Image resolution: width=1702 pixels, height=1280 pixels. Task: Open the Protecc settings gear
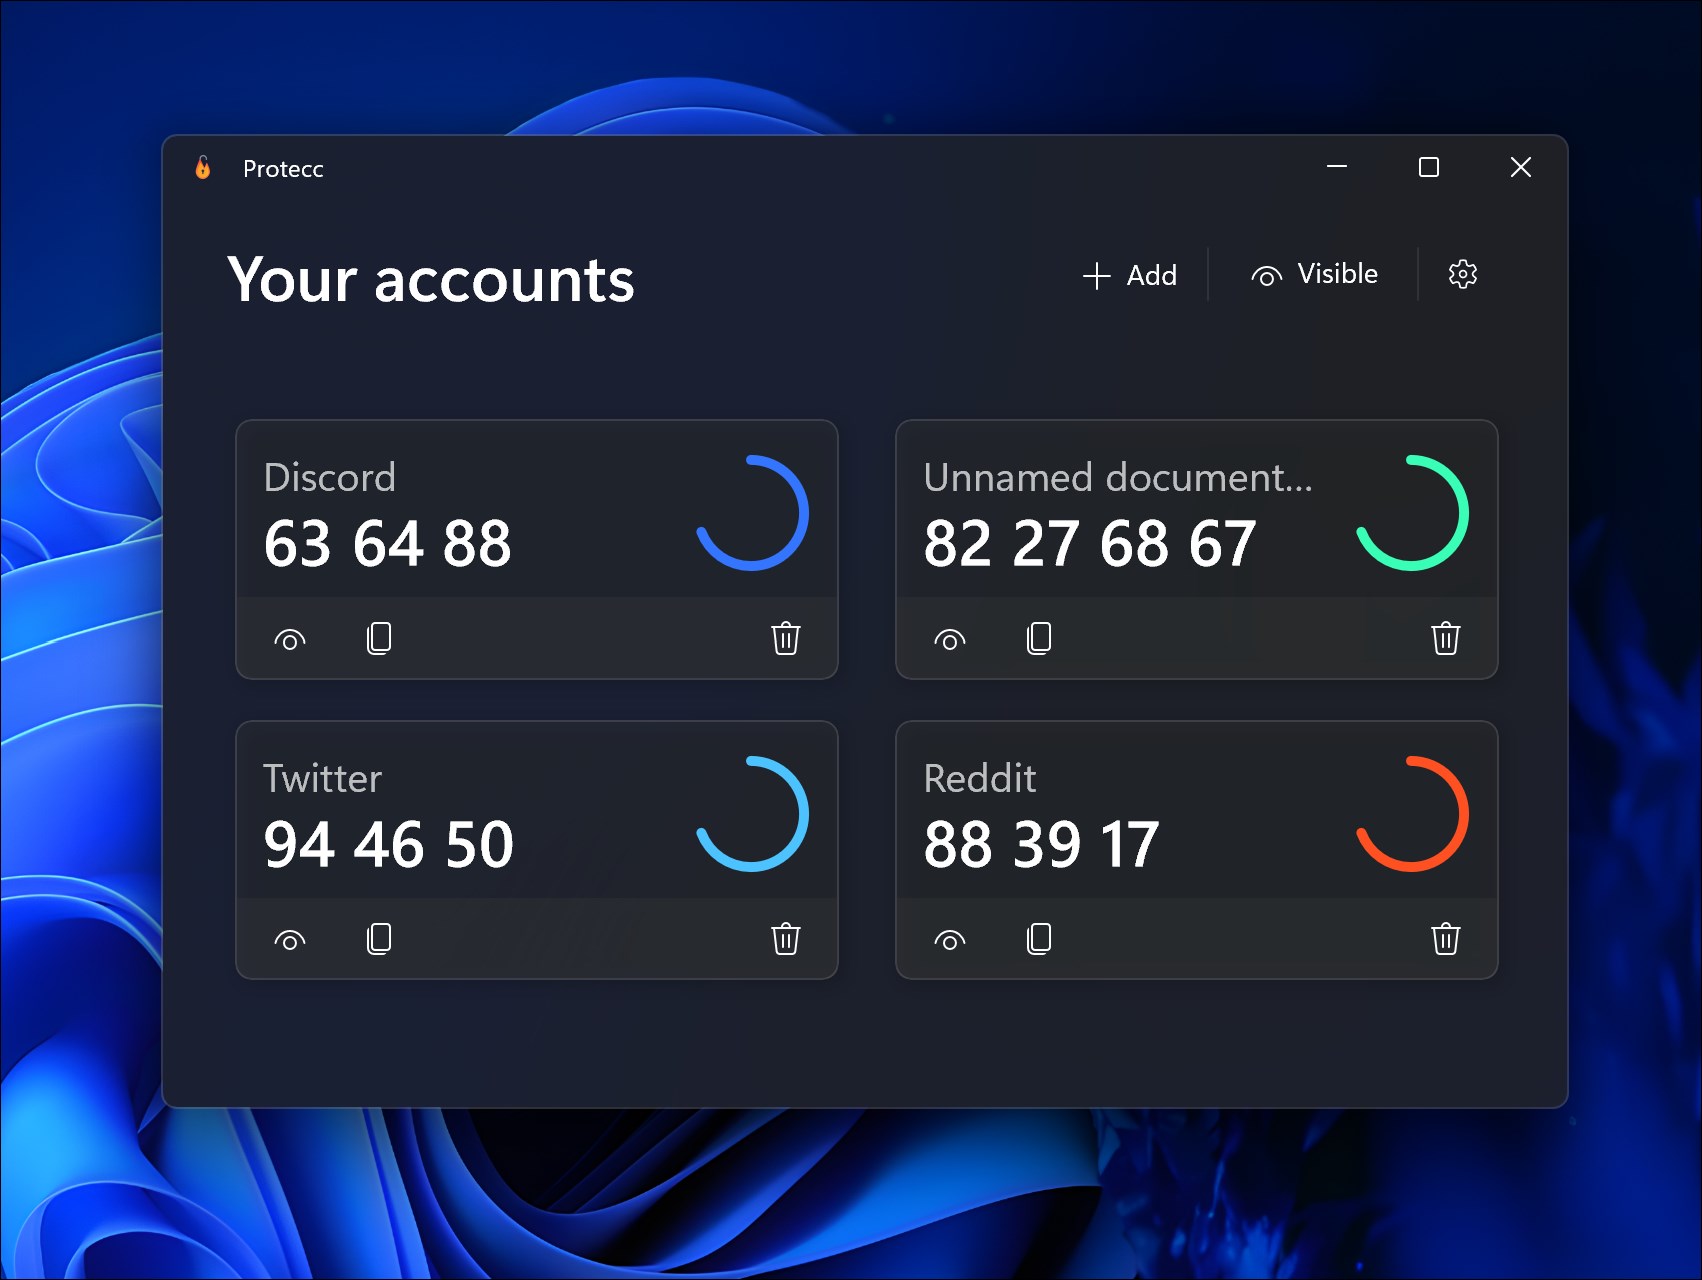1463,274
